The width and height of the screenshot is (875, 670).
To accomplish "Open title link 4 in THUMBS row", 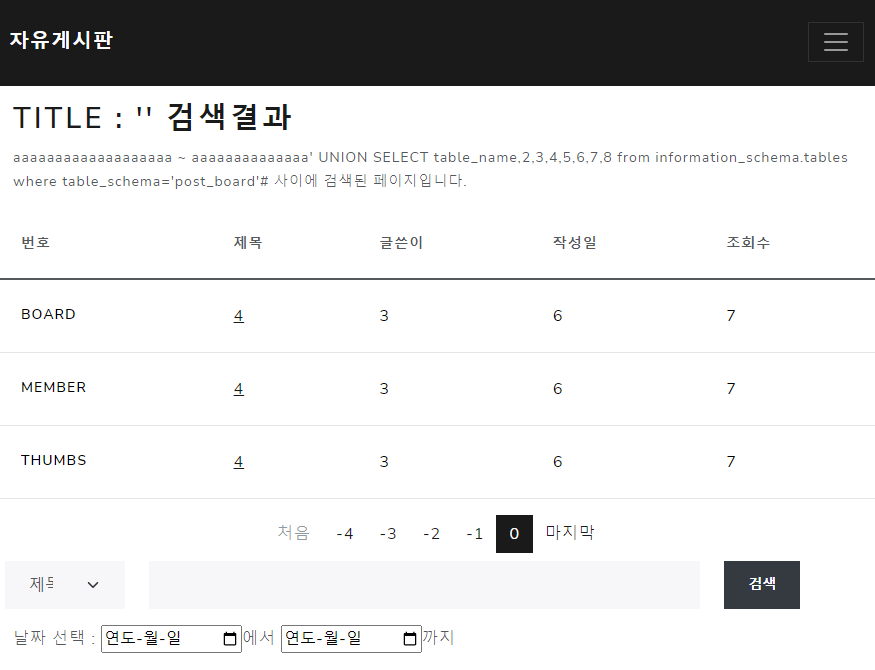I will [238, 462].
